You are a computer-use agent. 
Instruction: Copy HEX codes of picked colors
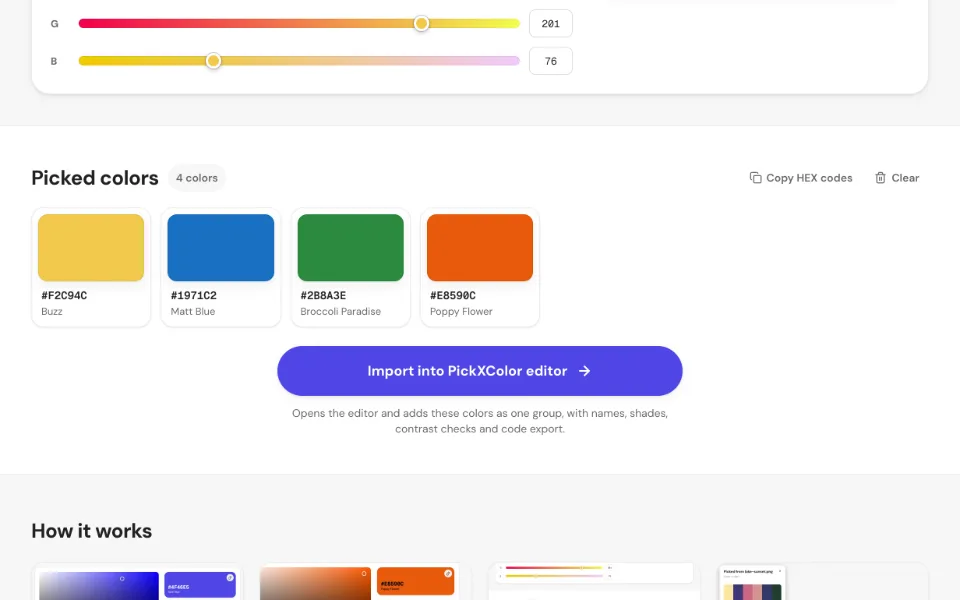tap(801, 178)
